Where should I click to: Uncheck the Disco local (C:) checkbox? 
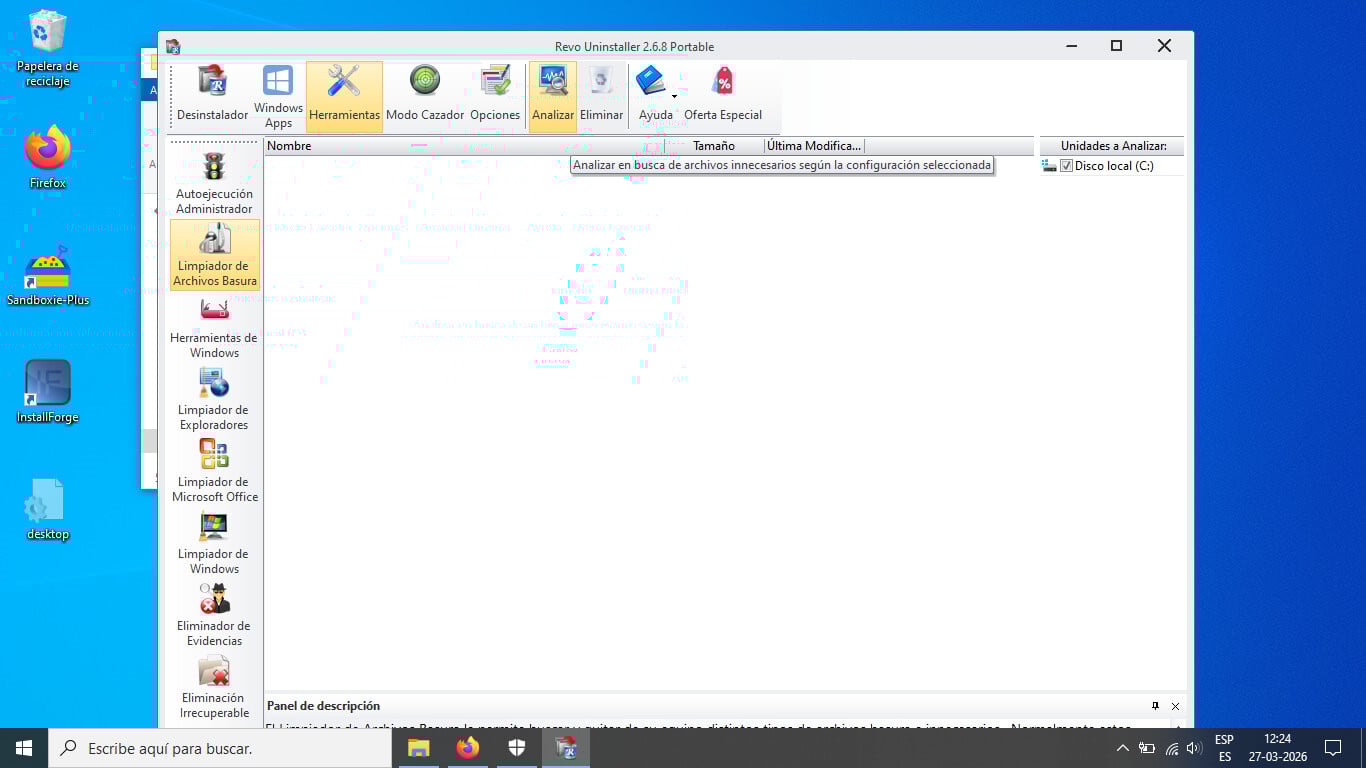pos(1066,166)
